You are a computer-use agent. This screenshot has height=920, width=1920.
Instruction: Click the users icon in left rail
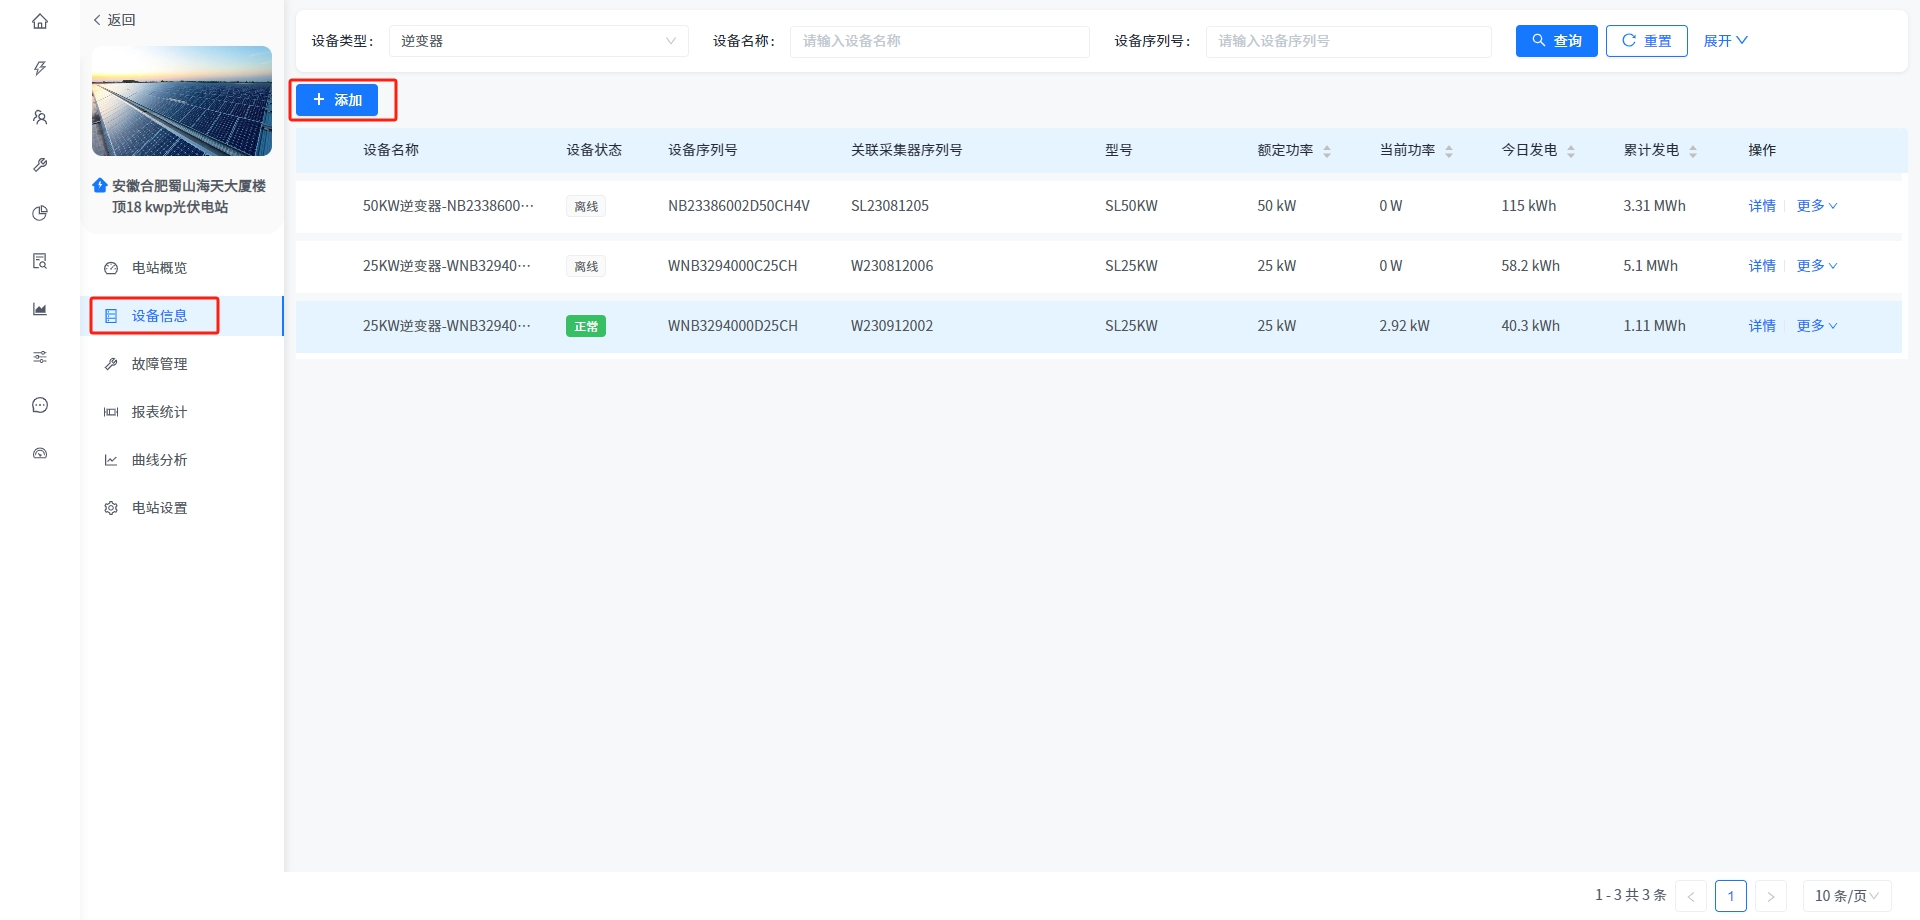click(x=40, y=117)
